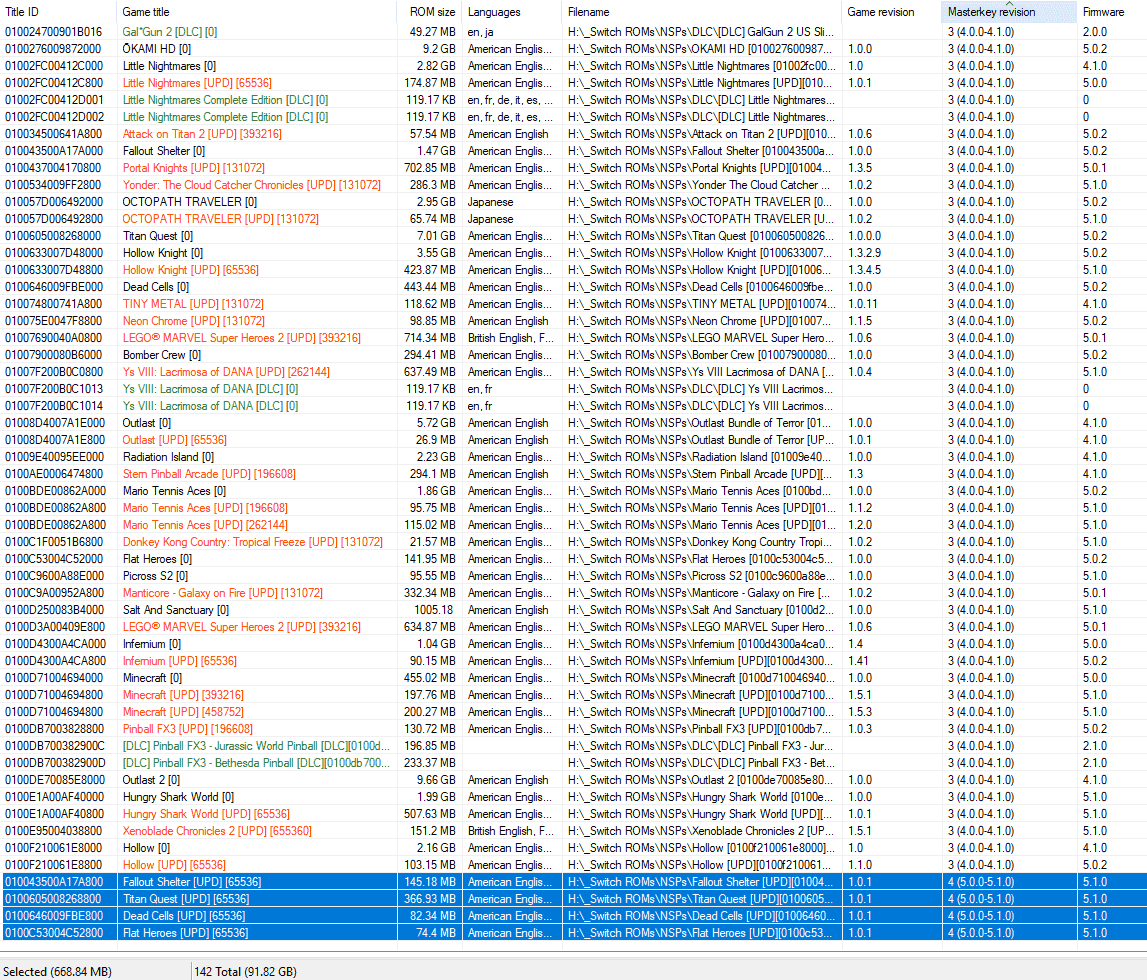Select Pinball FX3 [UPD] [196608]

coord(187,729)
